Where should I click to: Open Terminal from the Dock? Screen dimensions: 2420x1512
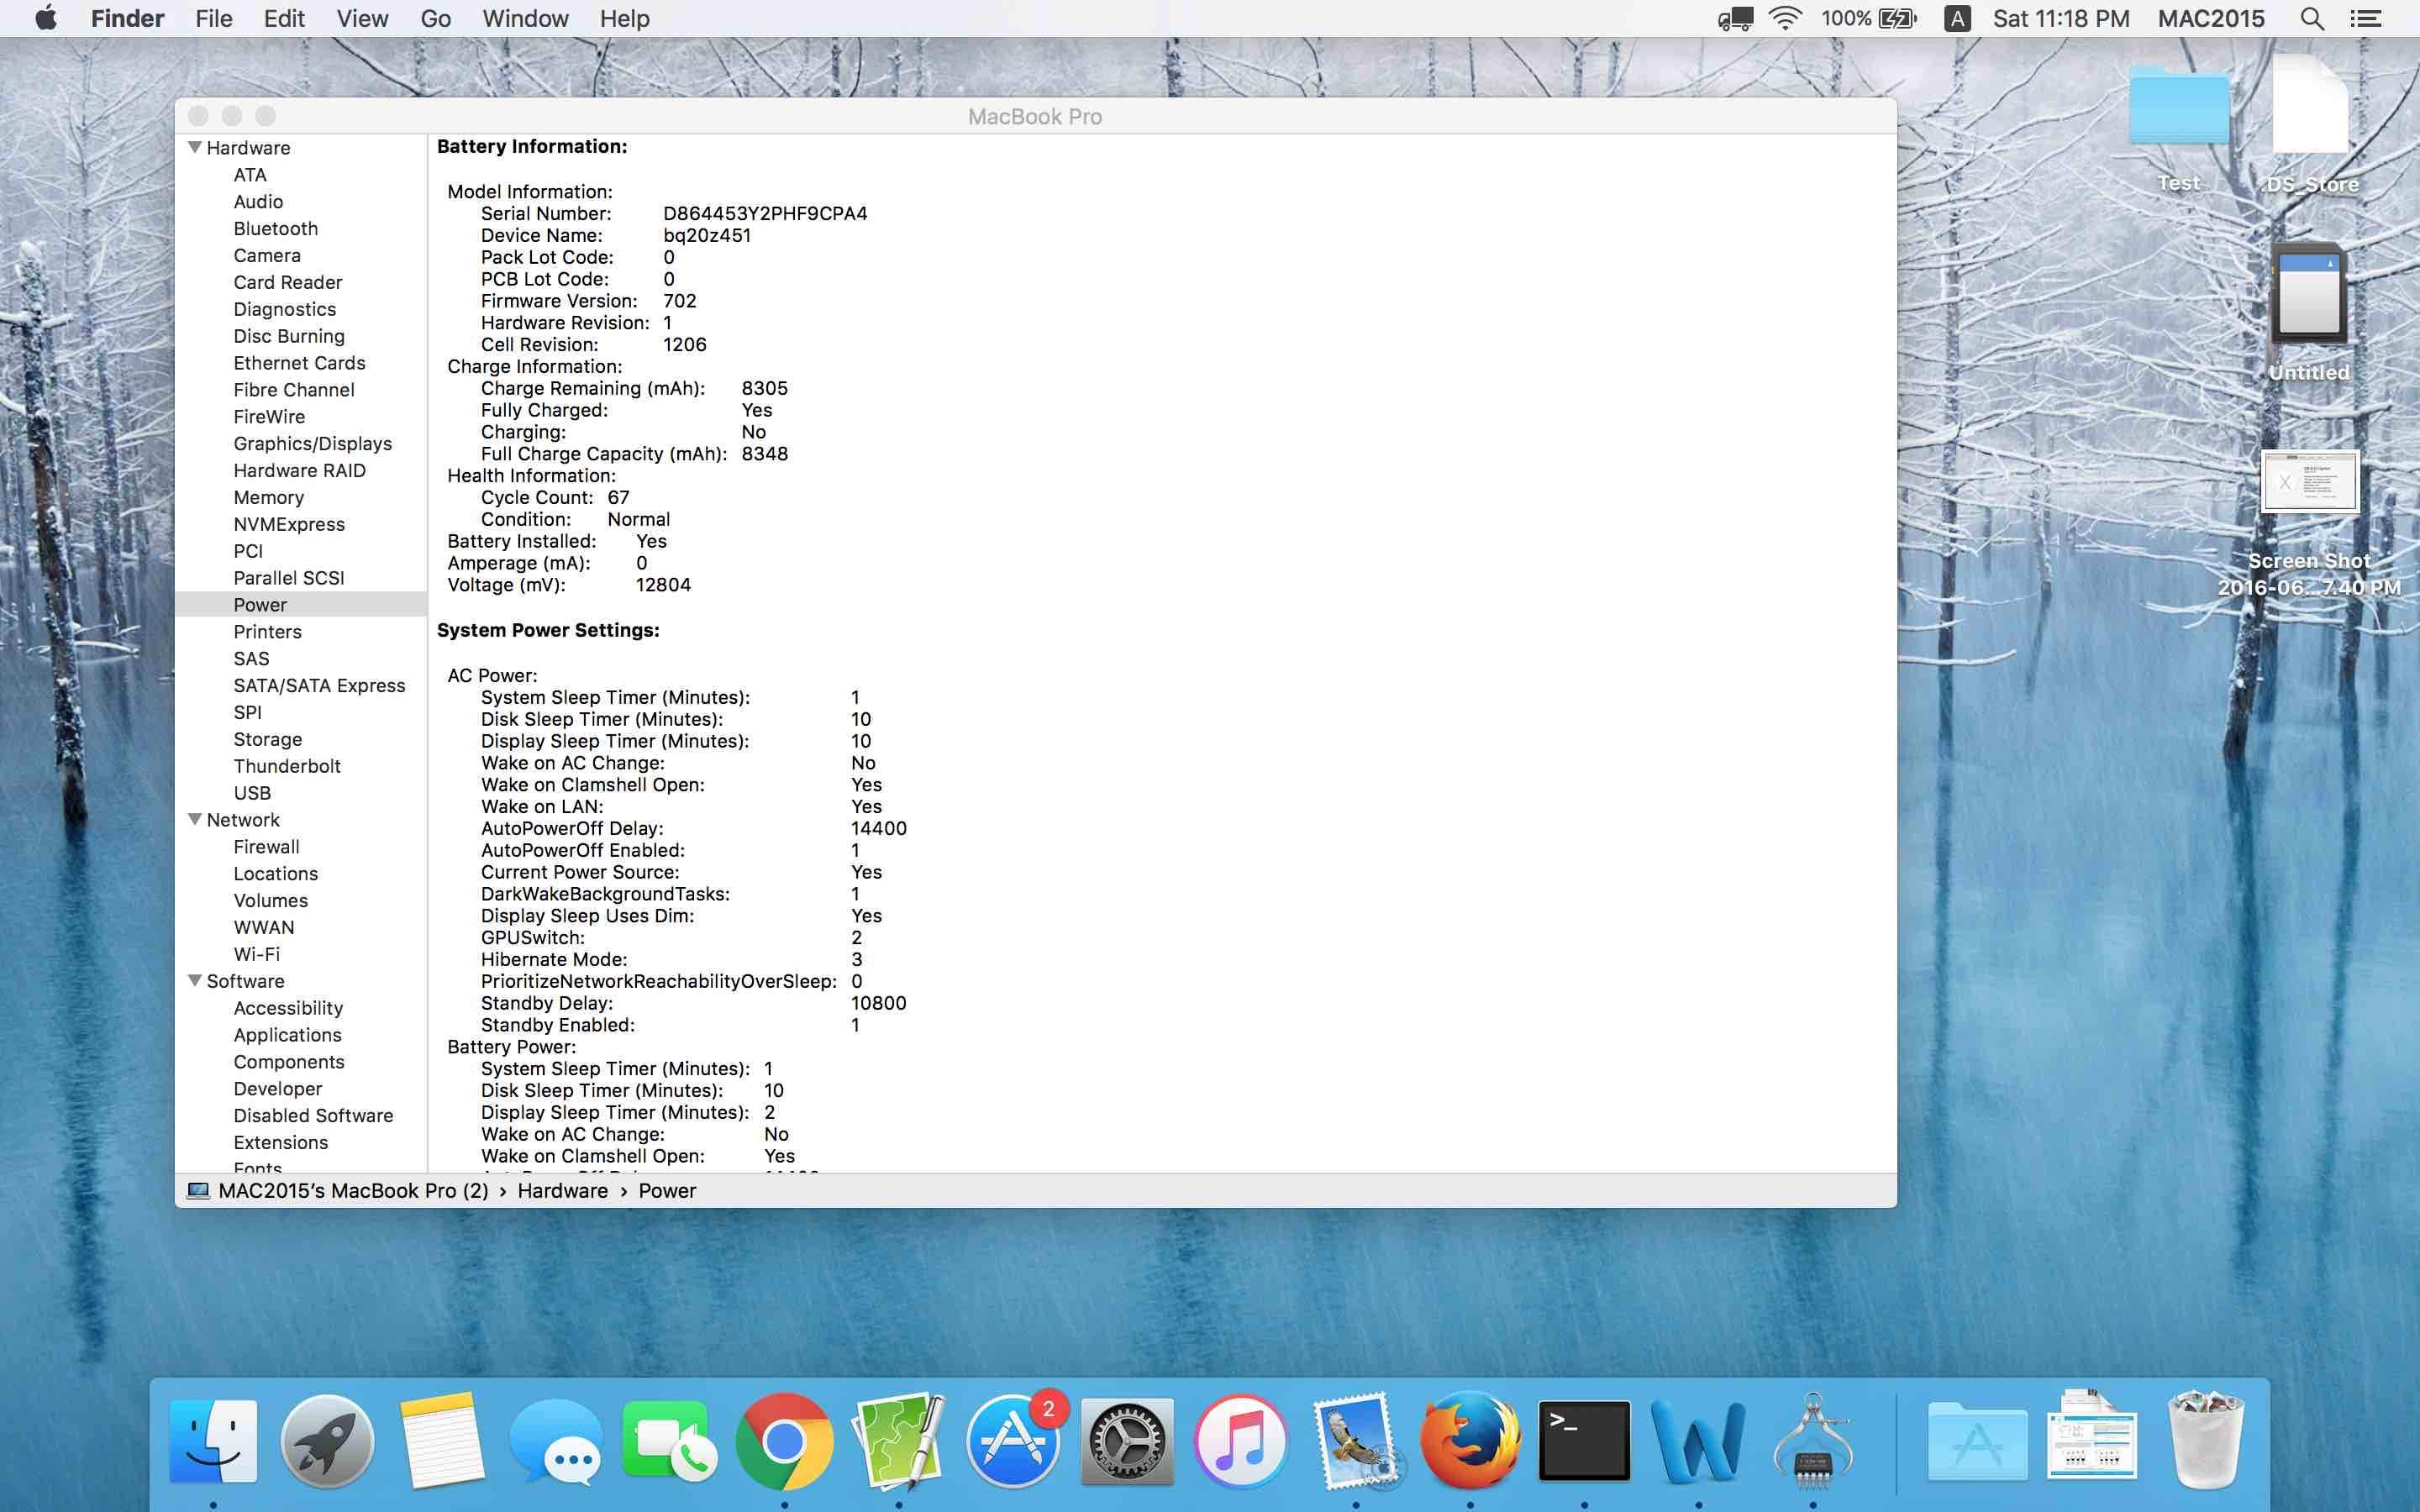click(1584, 1440)
